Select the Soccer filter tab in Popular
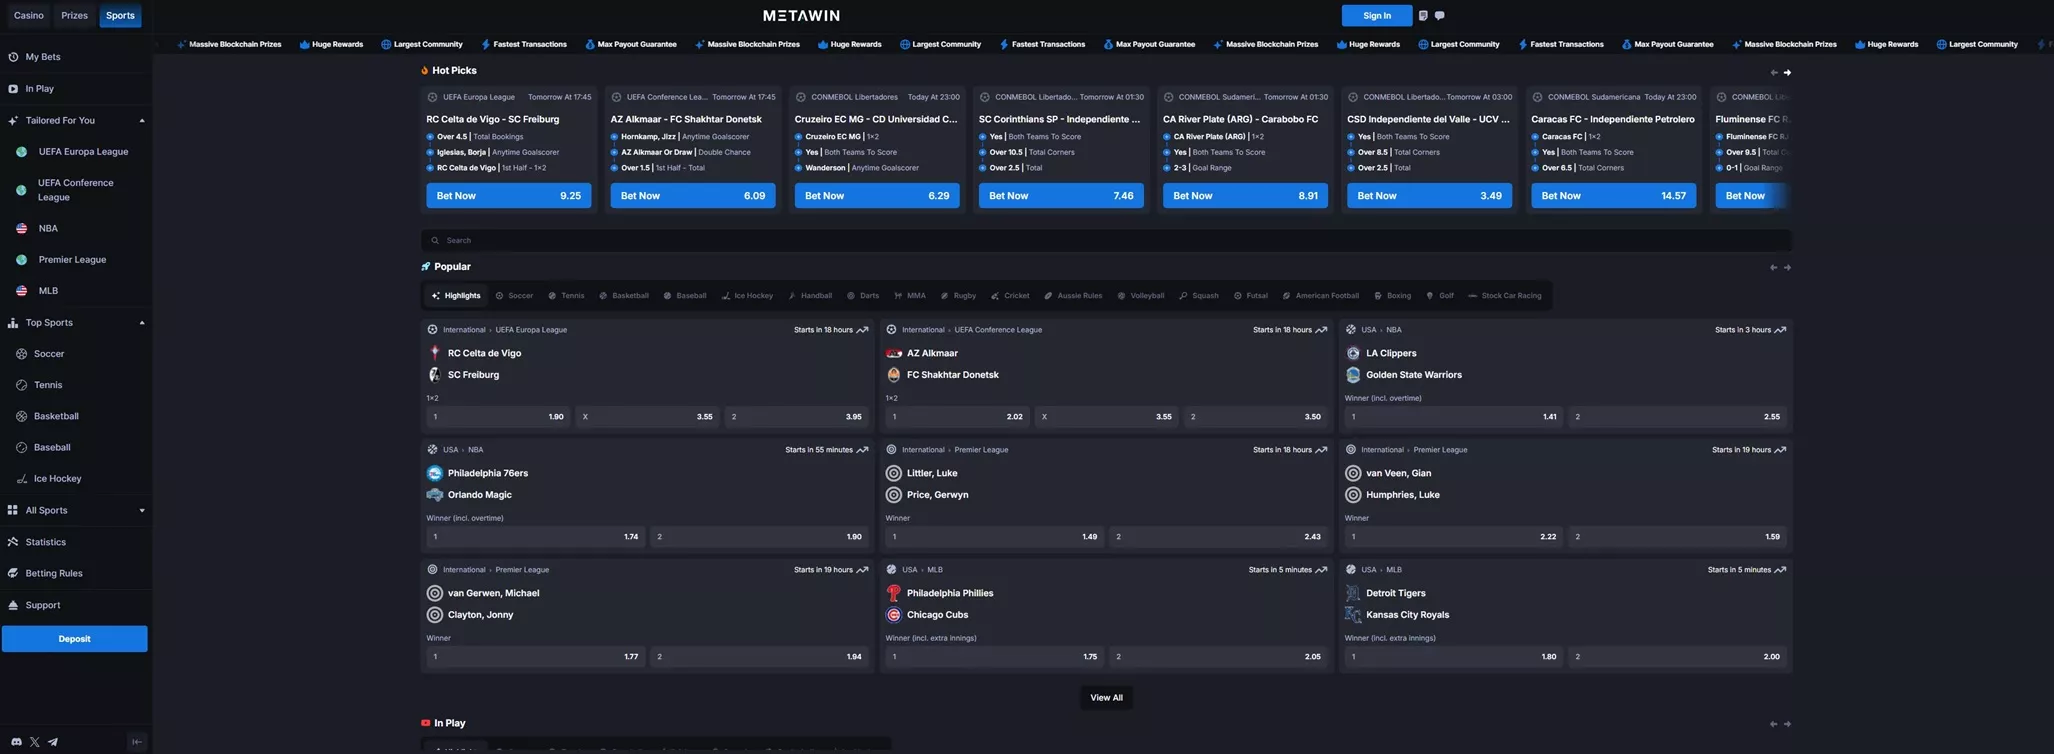The width and height of the screenshot is (2054, 754). (x=515, y=296)
